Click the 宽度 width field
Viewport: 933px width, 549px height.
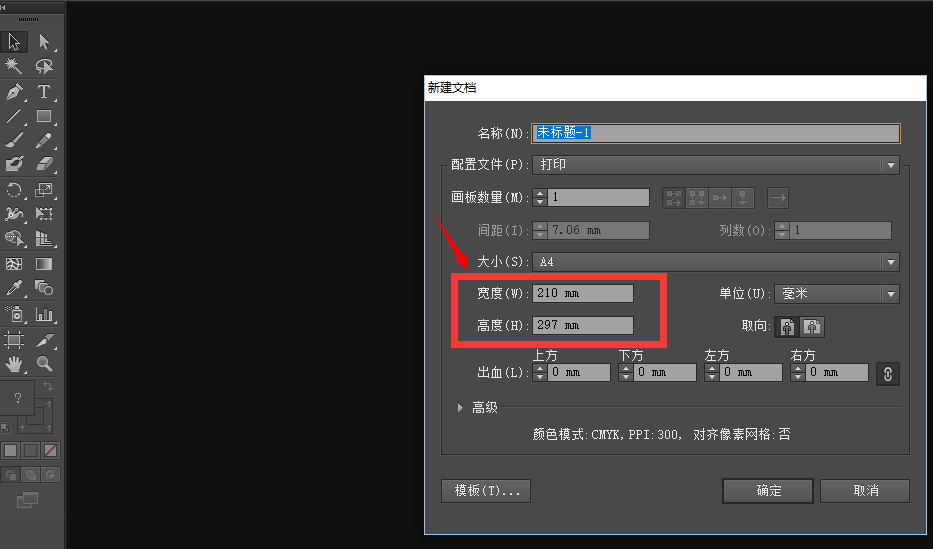point(583,293)
